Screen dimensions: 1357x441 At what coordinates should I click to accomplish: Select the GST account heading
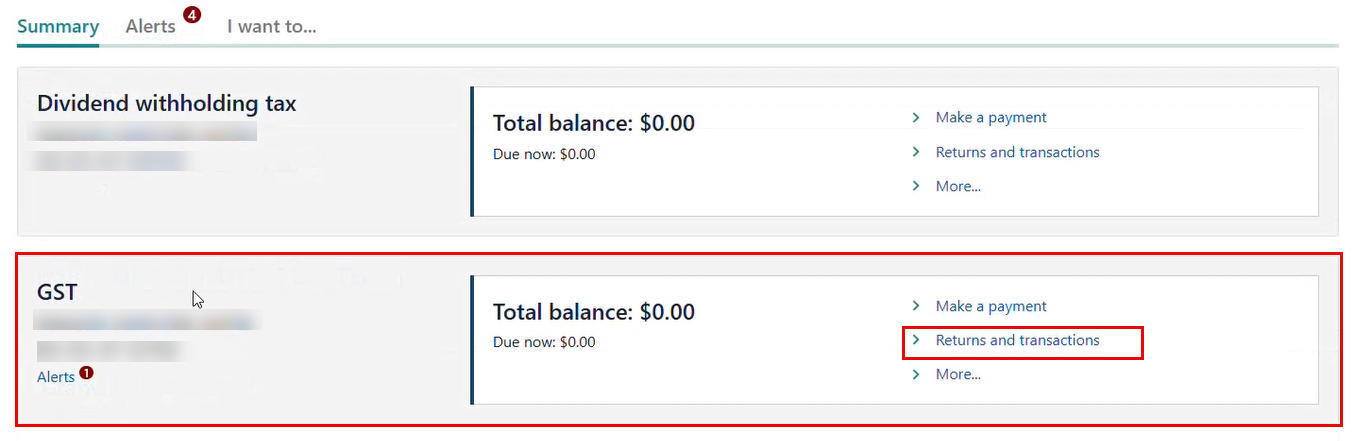(57, 292)
